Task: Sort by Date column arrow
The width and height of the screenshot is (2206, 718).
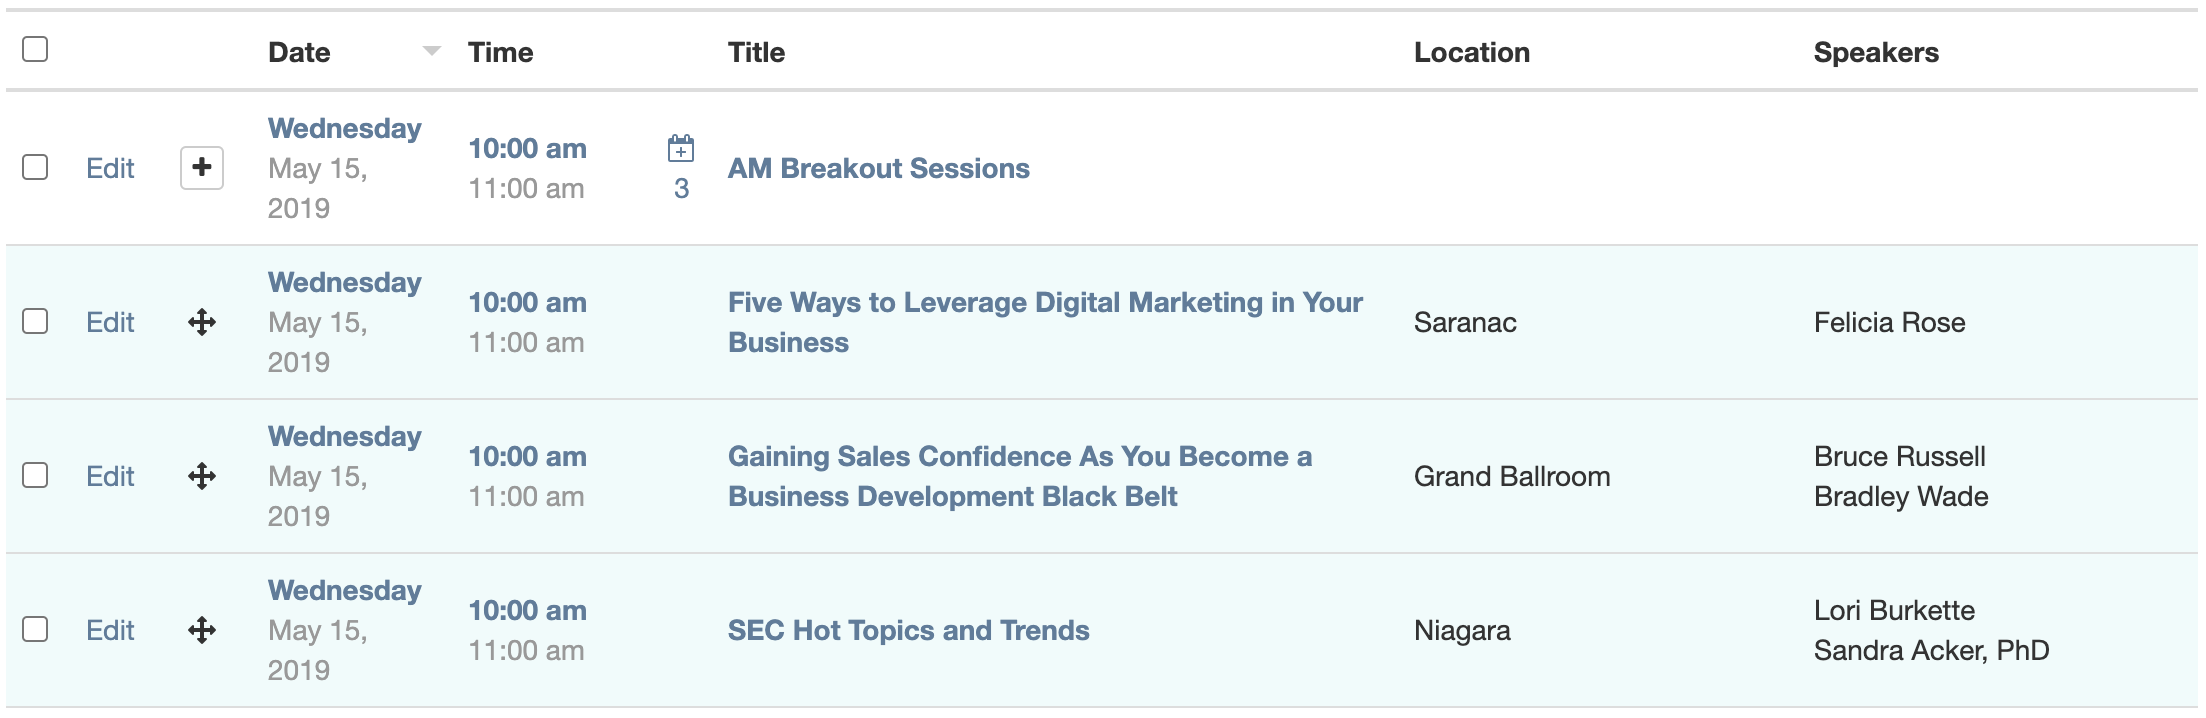Action: tap(432, 51)
